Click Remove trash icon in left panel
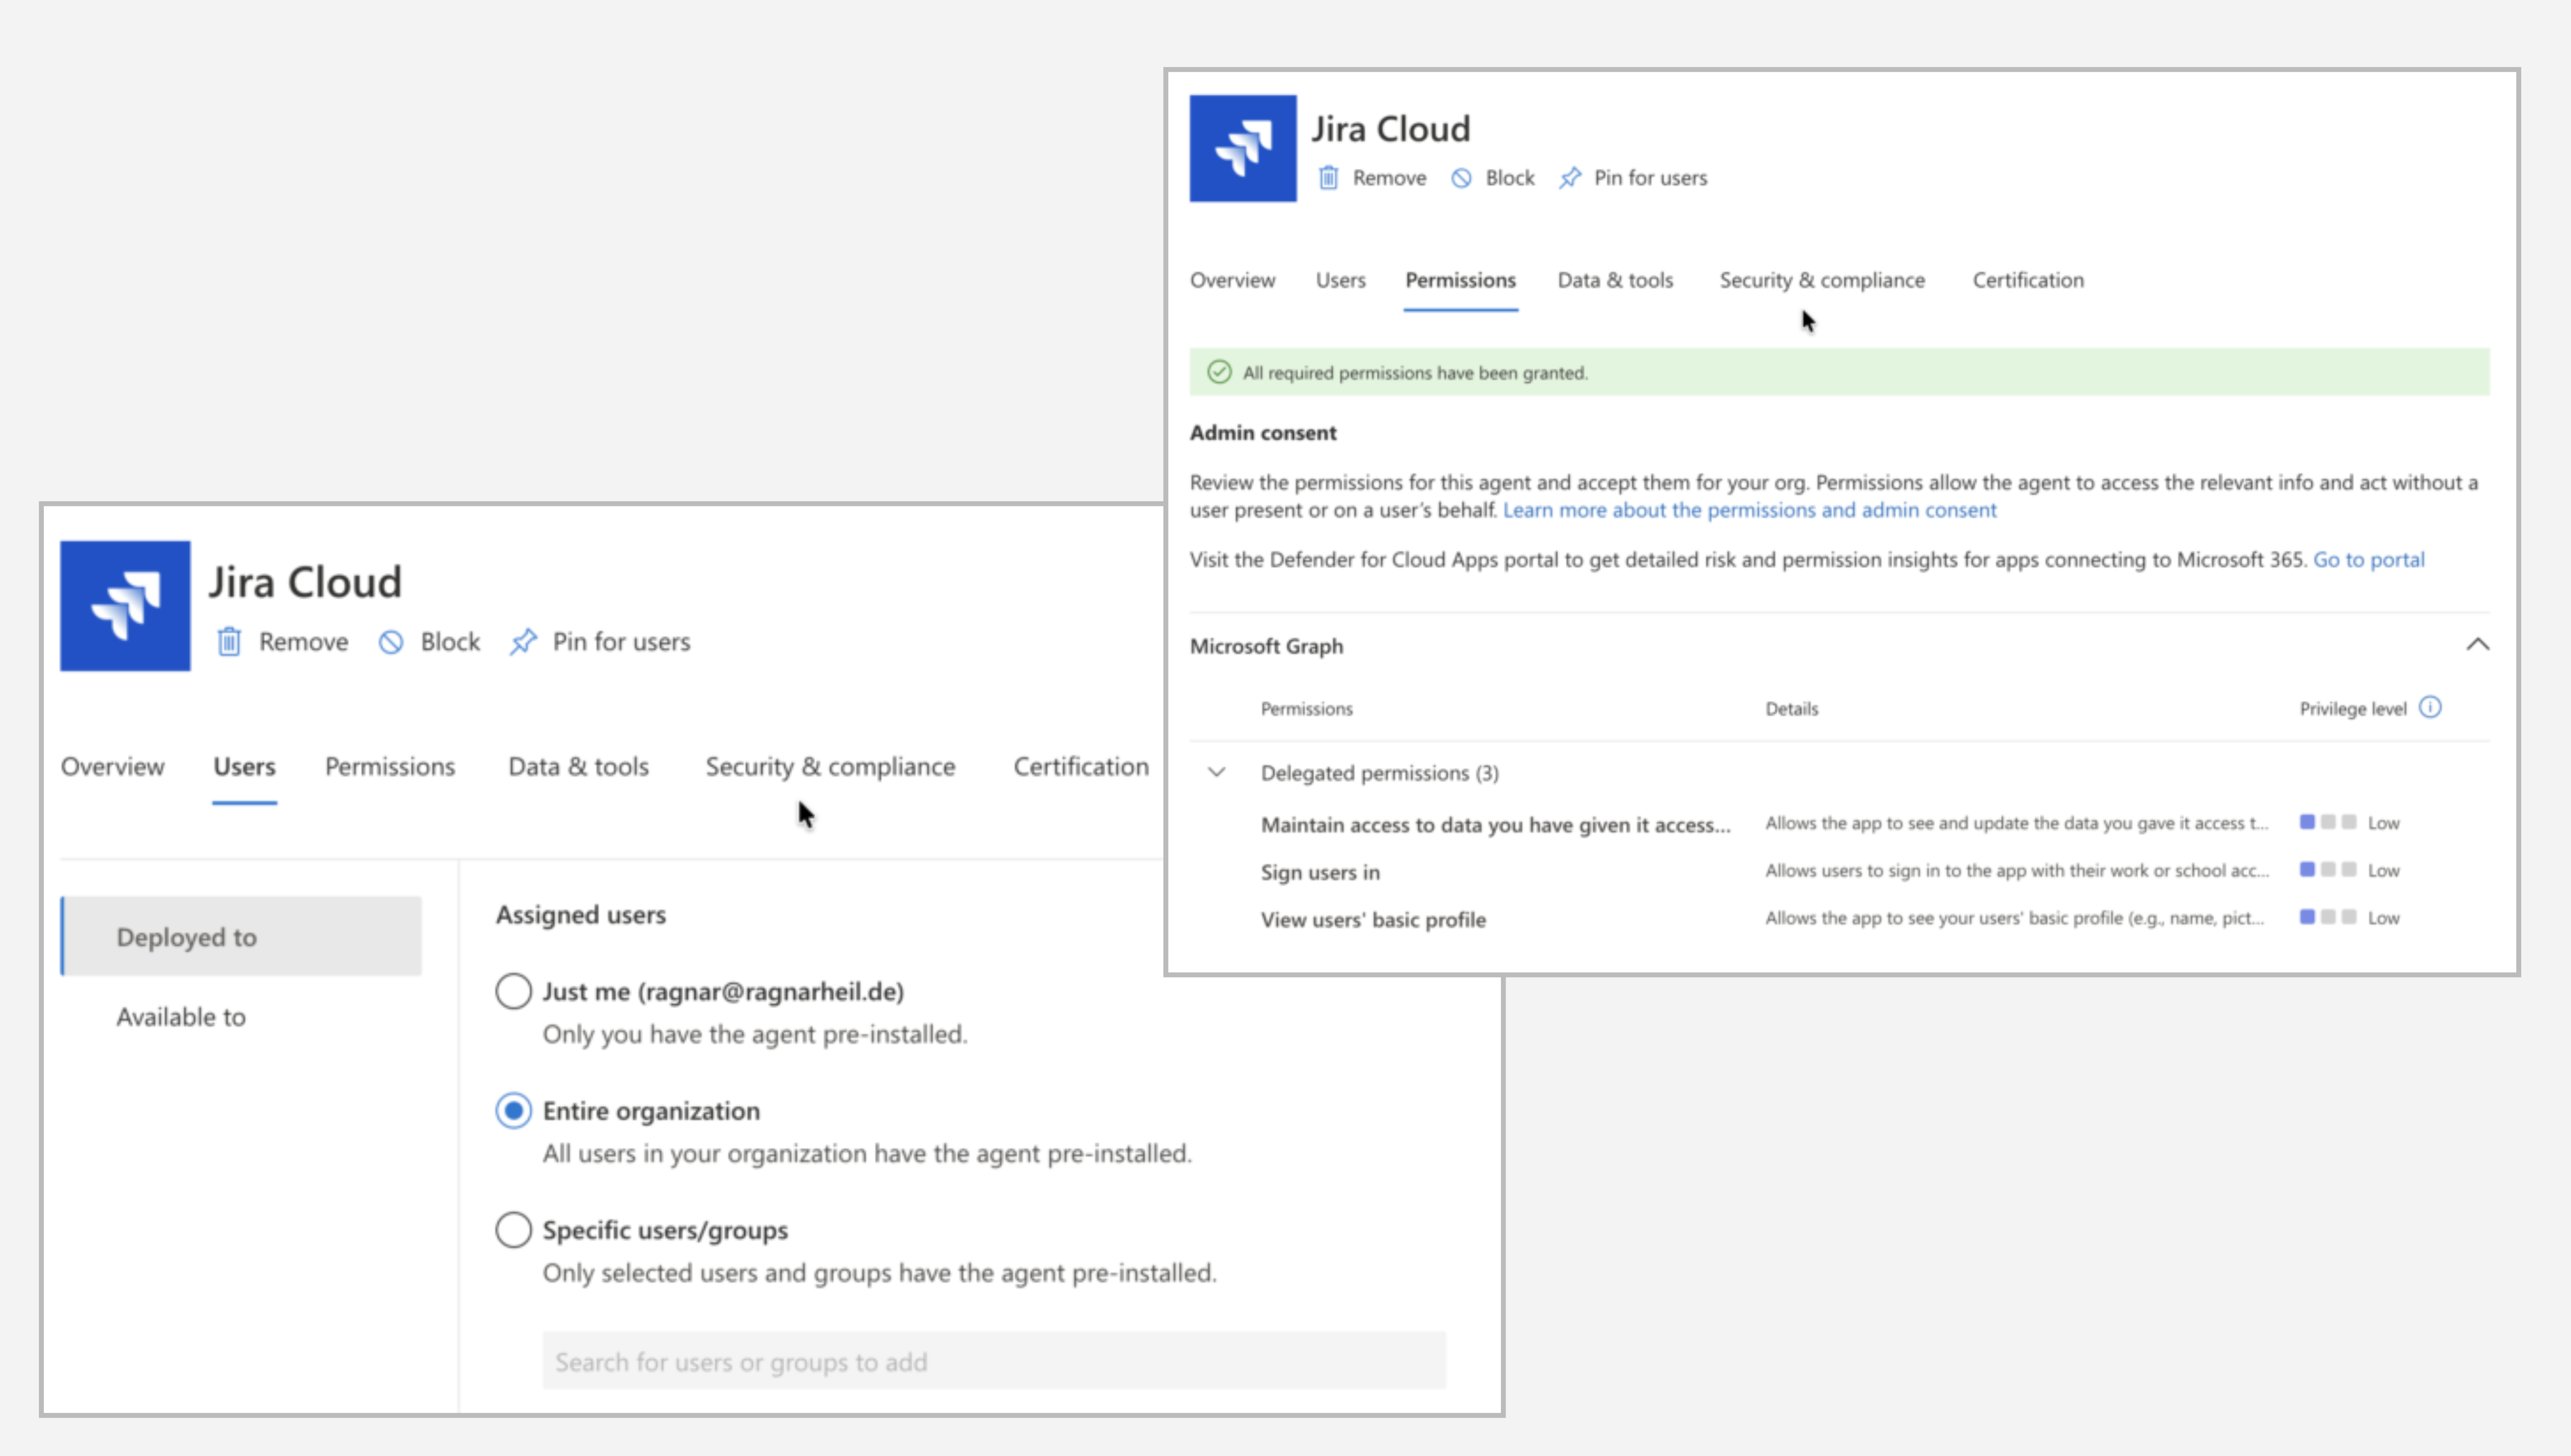Image resolution: width=2571 pixels, height=1456 pixels. point(229,641)
